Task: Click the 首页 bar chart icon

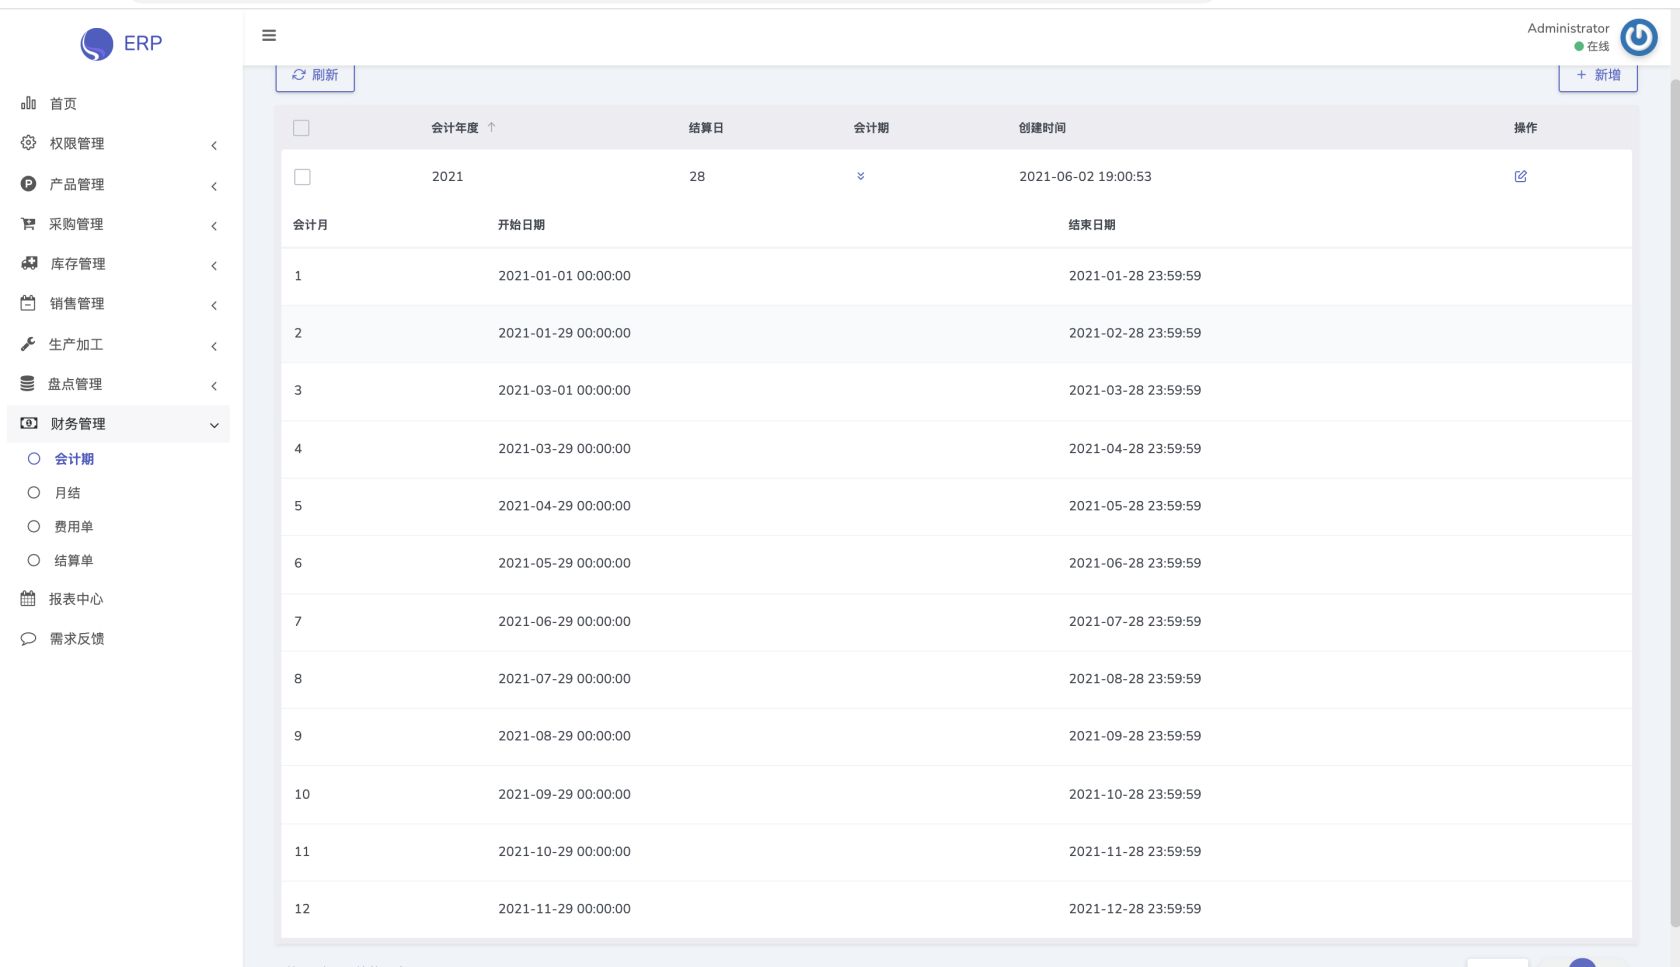Action: coord(28,103)
